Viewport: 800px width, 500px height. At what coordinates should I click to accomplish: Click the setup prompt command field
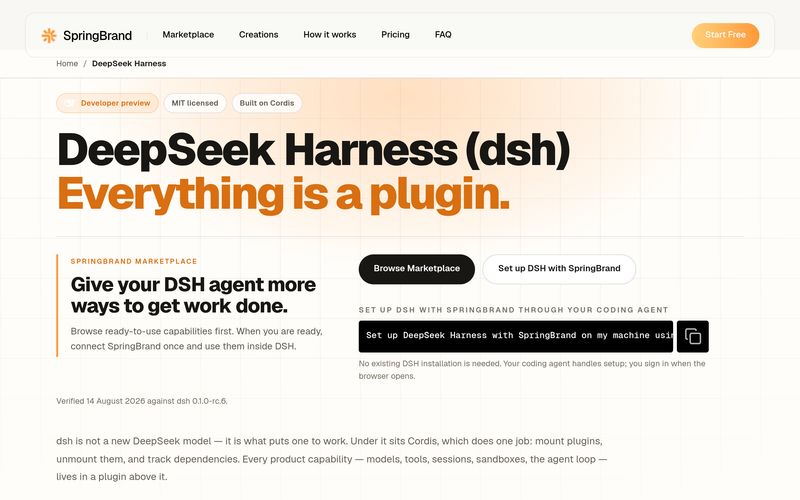516,336
